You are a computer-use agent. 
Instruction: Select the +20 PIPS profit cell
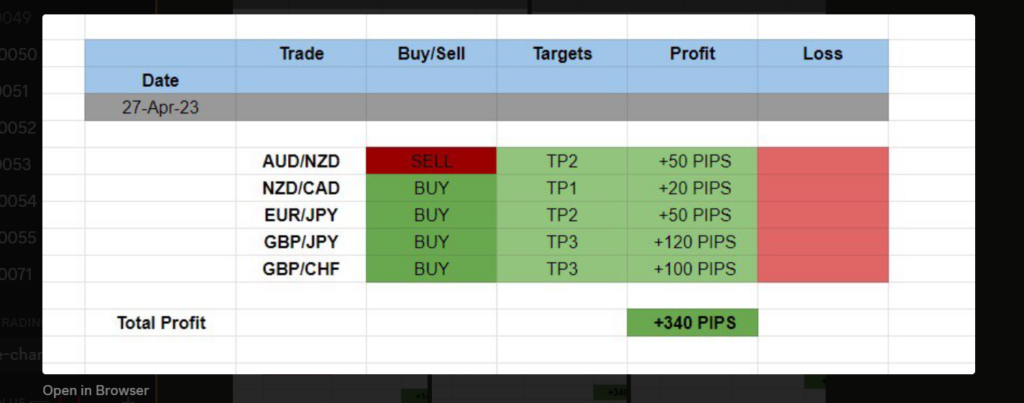tap(692, 188)
